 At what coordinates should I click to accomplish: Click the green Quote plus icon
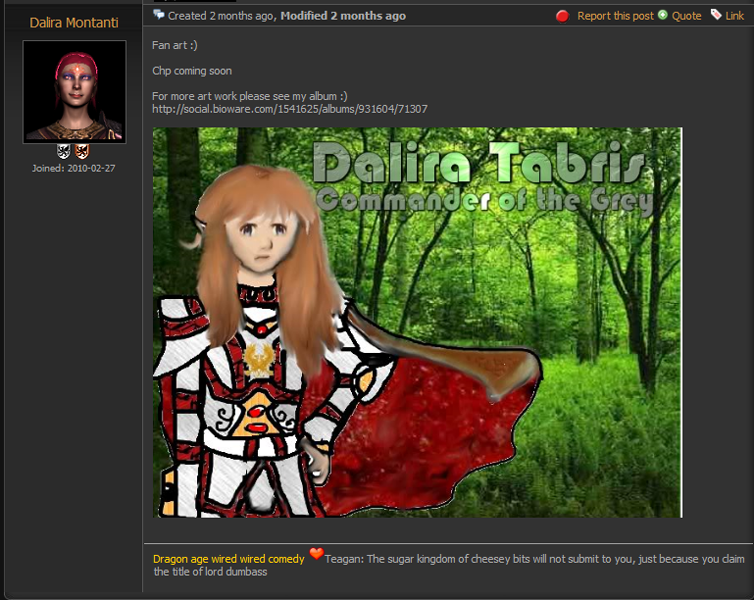(x=663, y=15)
